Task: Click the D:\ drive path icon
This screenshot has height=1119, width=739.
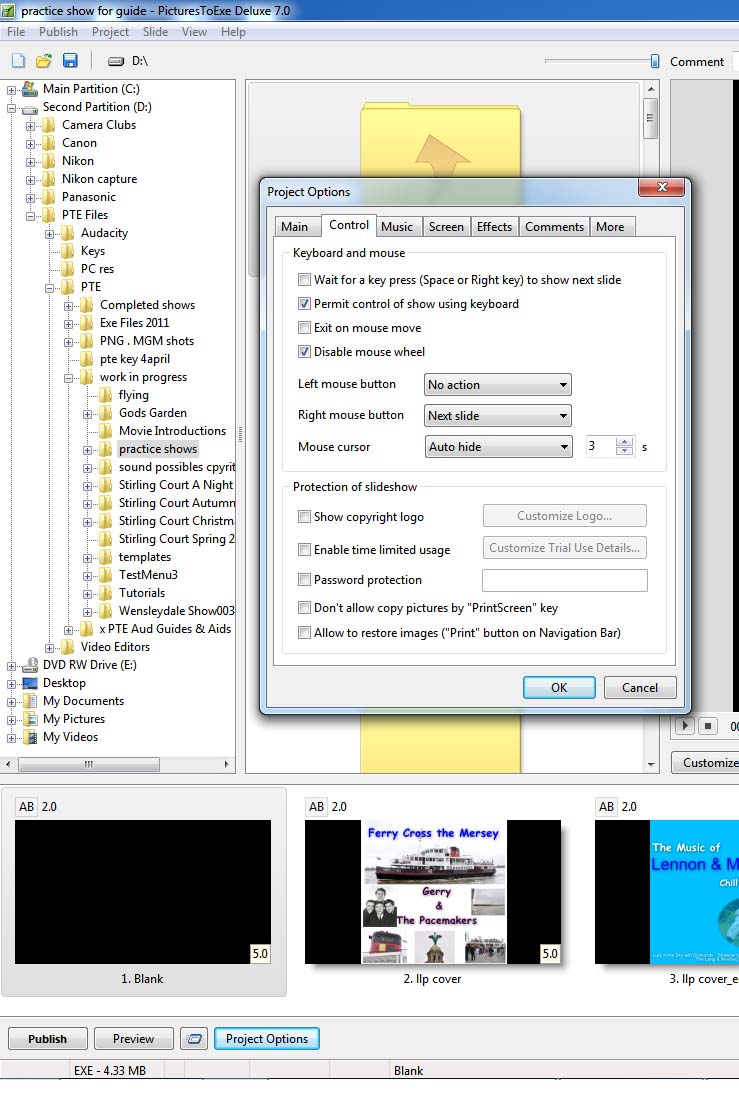Action: (116, 61)
